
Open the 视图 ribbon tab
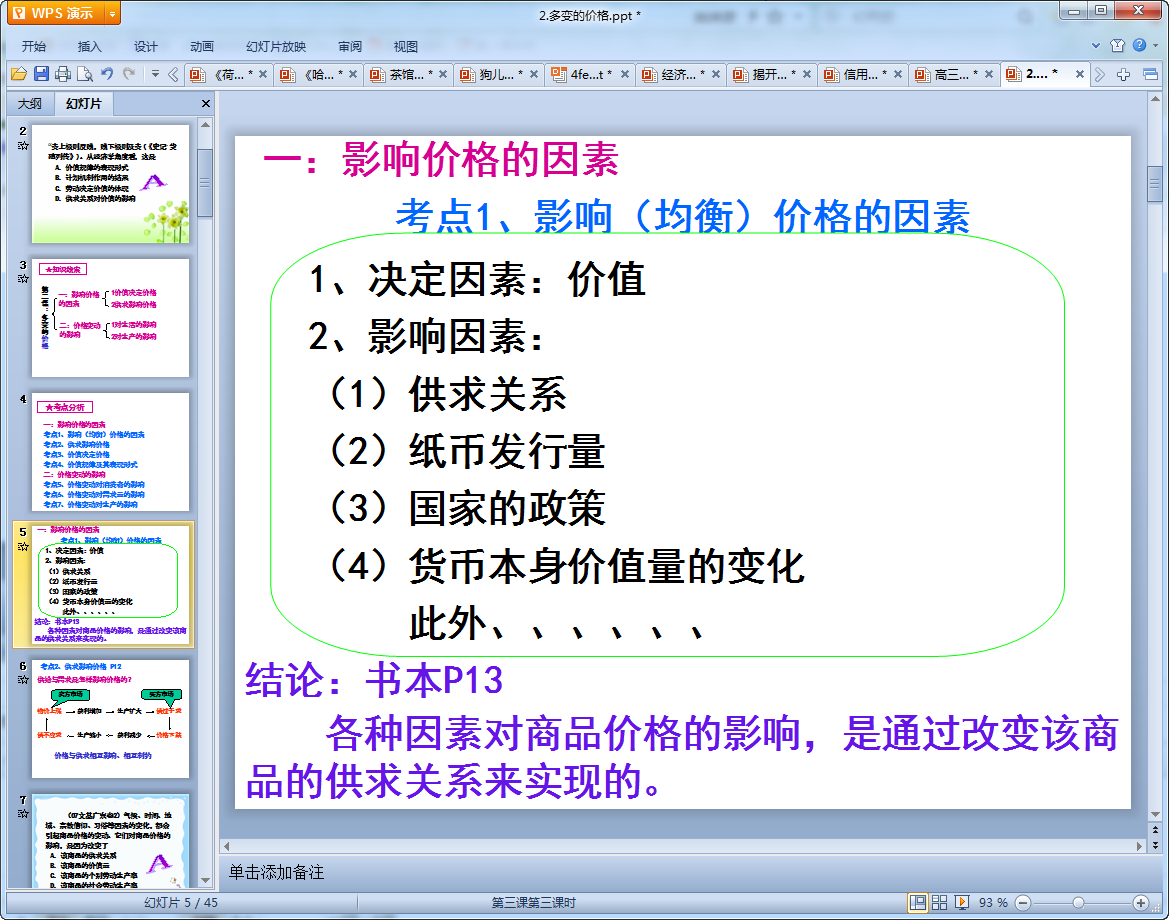(406, 46)
